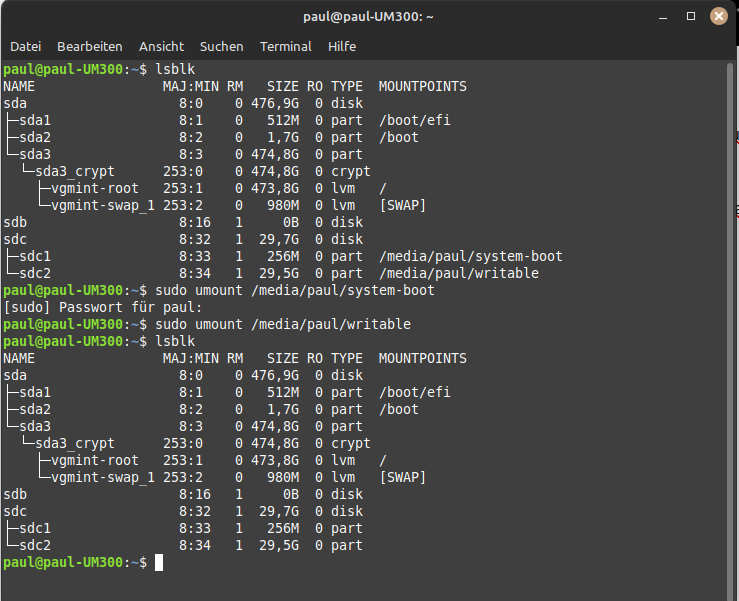Open the Ansicht menu
739x601 pixels.
(x=161, y=47)
